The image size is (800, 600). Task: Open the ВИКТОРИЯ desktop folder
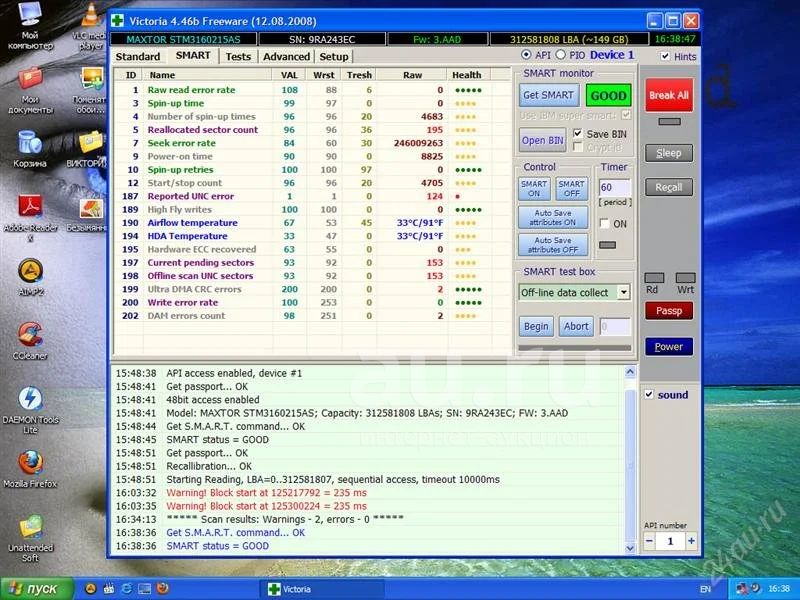(88, 149)
